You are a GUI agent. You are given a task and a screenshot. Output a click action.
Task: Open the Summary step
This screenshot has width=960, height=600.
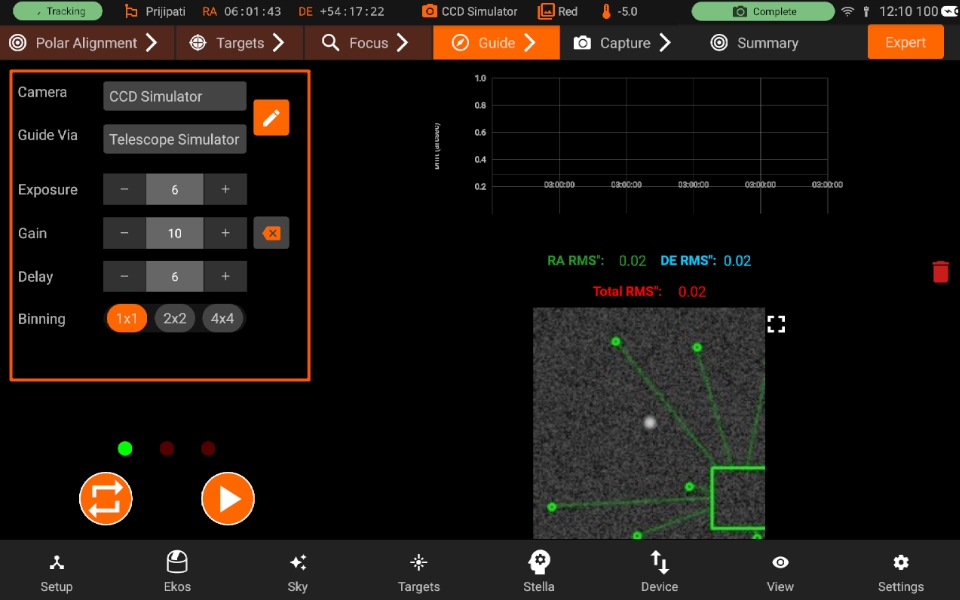point(756,43)
